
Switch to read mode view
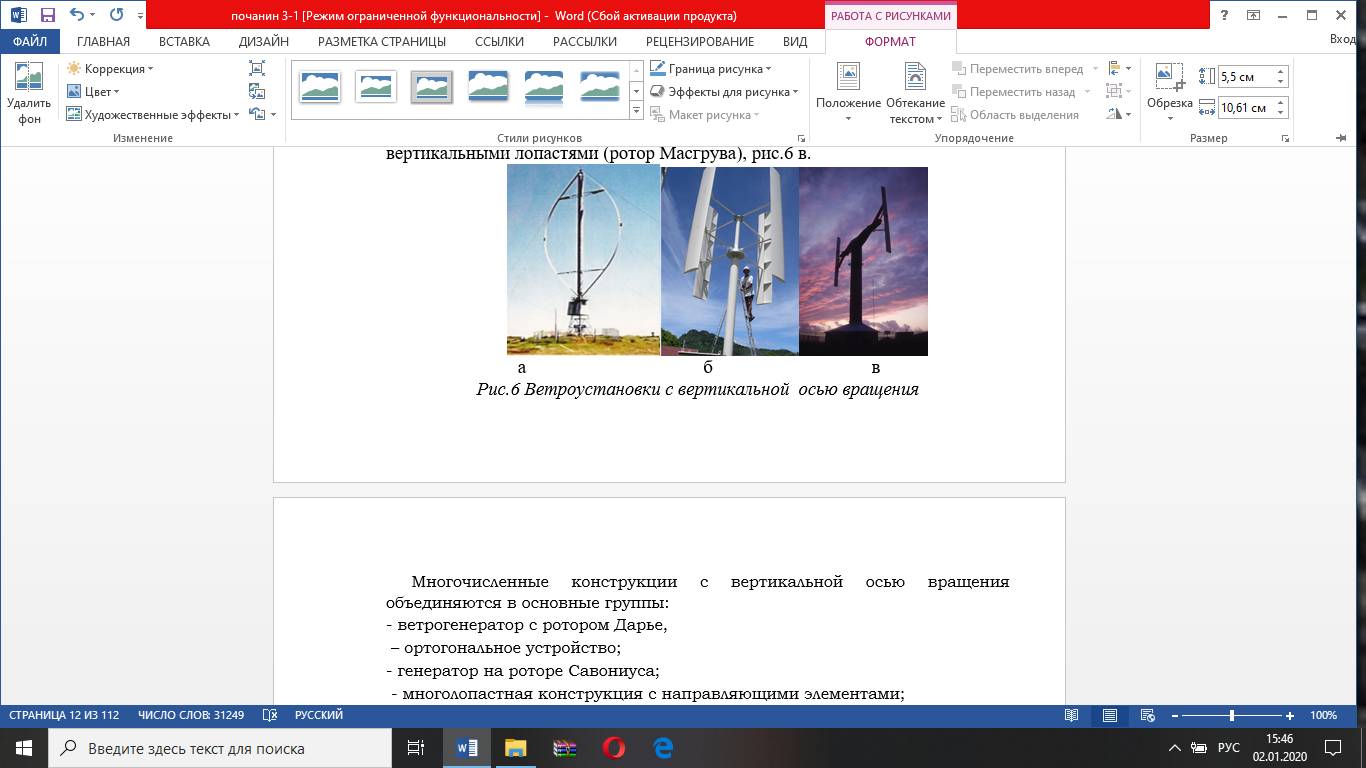1072,715
